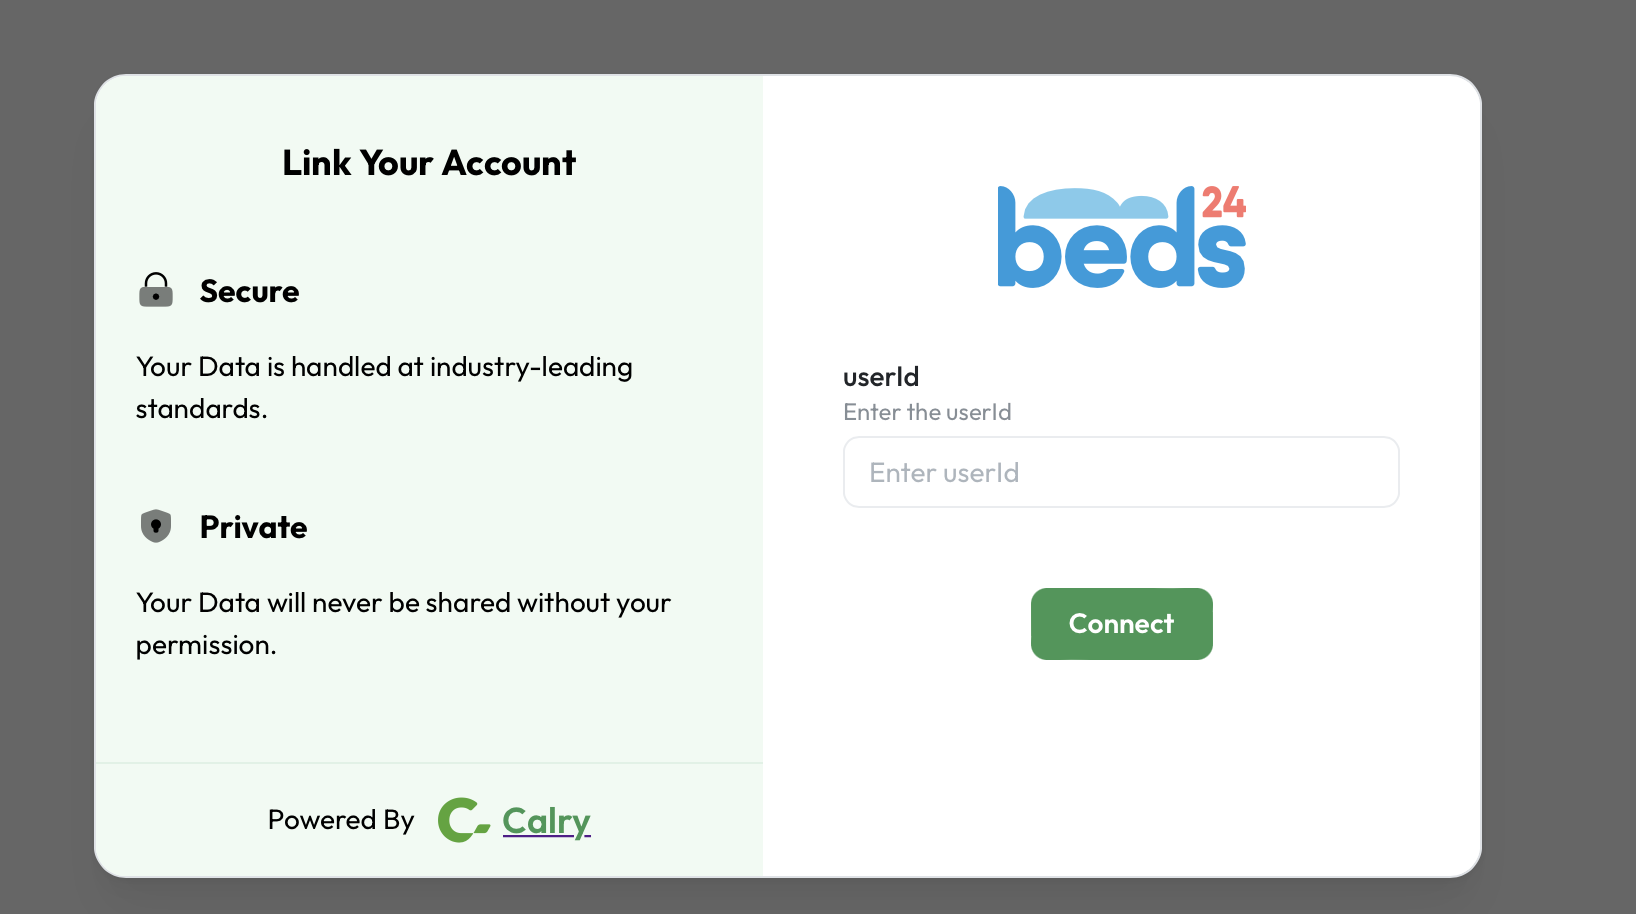This screenshot has height=914, width=1636.
Task: Select the userId field label
Action: click(881, 377)
